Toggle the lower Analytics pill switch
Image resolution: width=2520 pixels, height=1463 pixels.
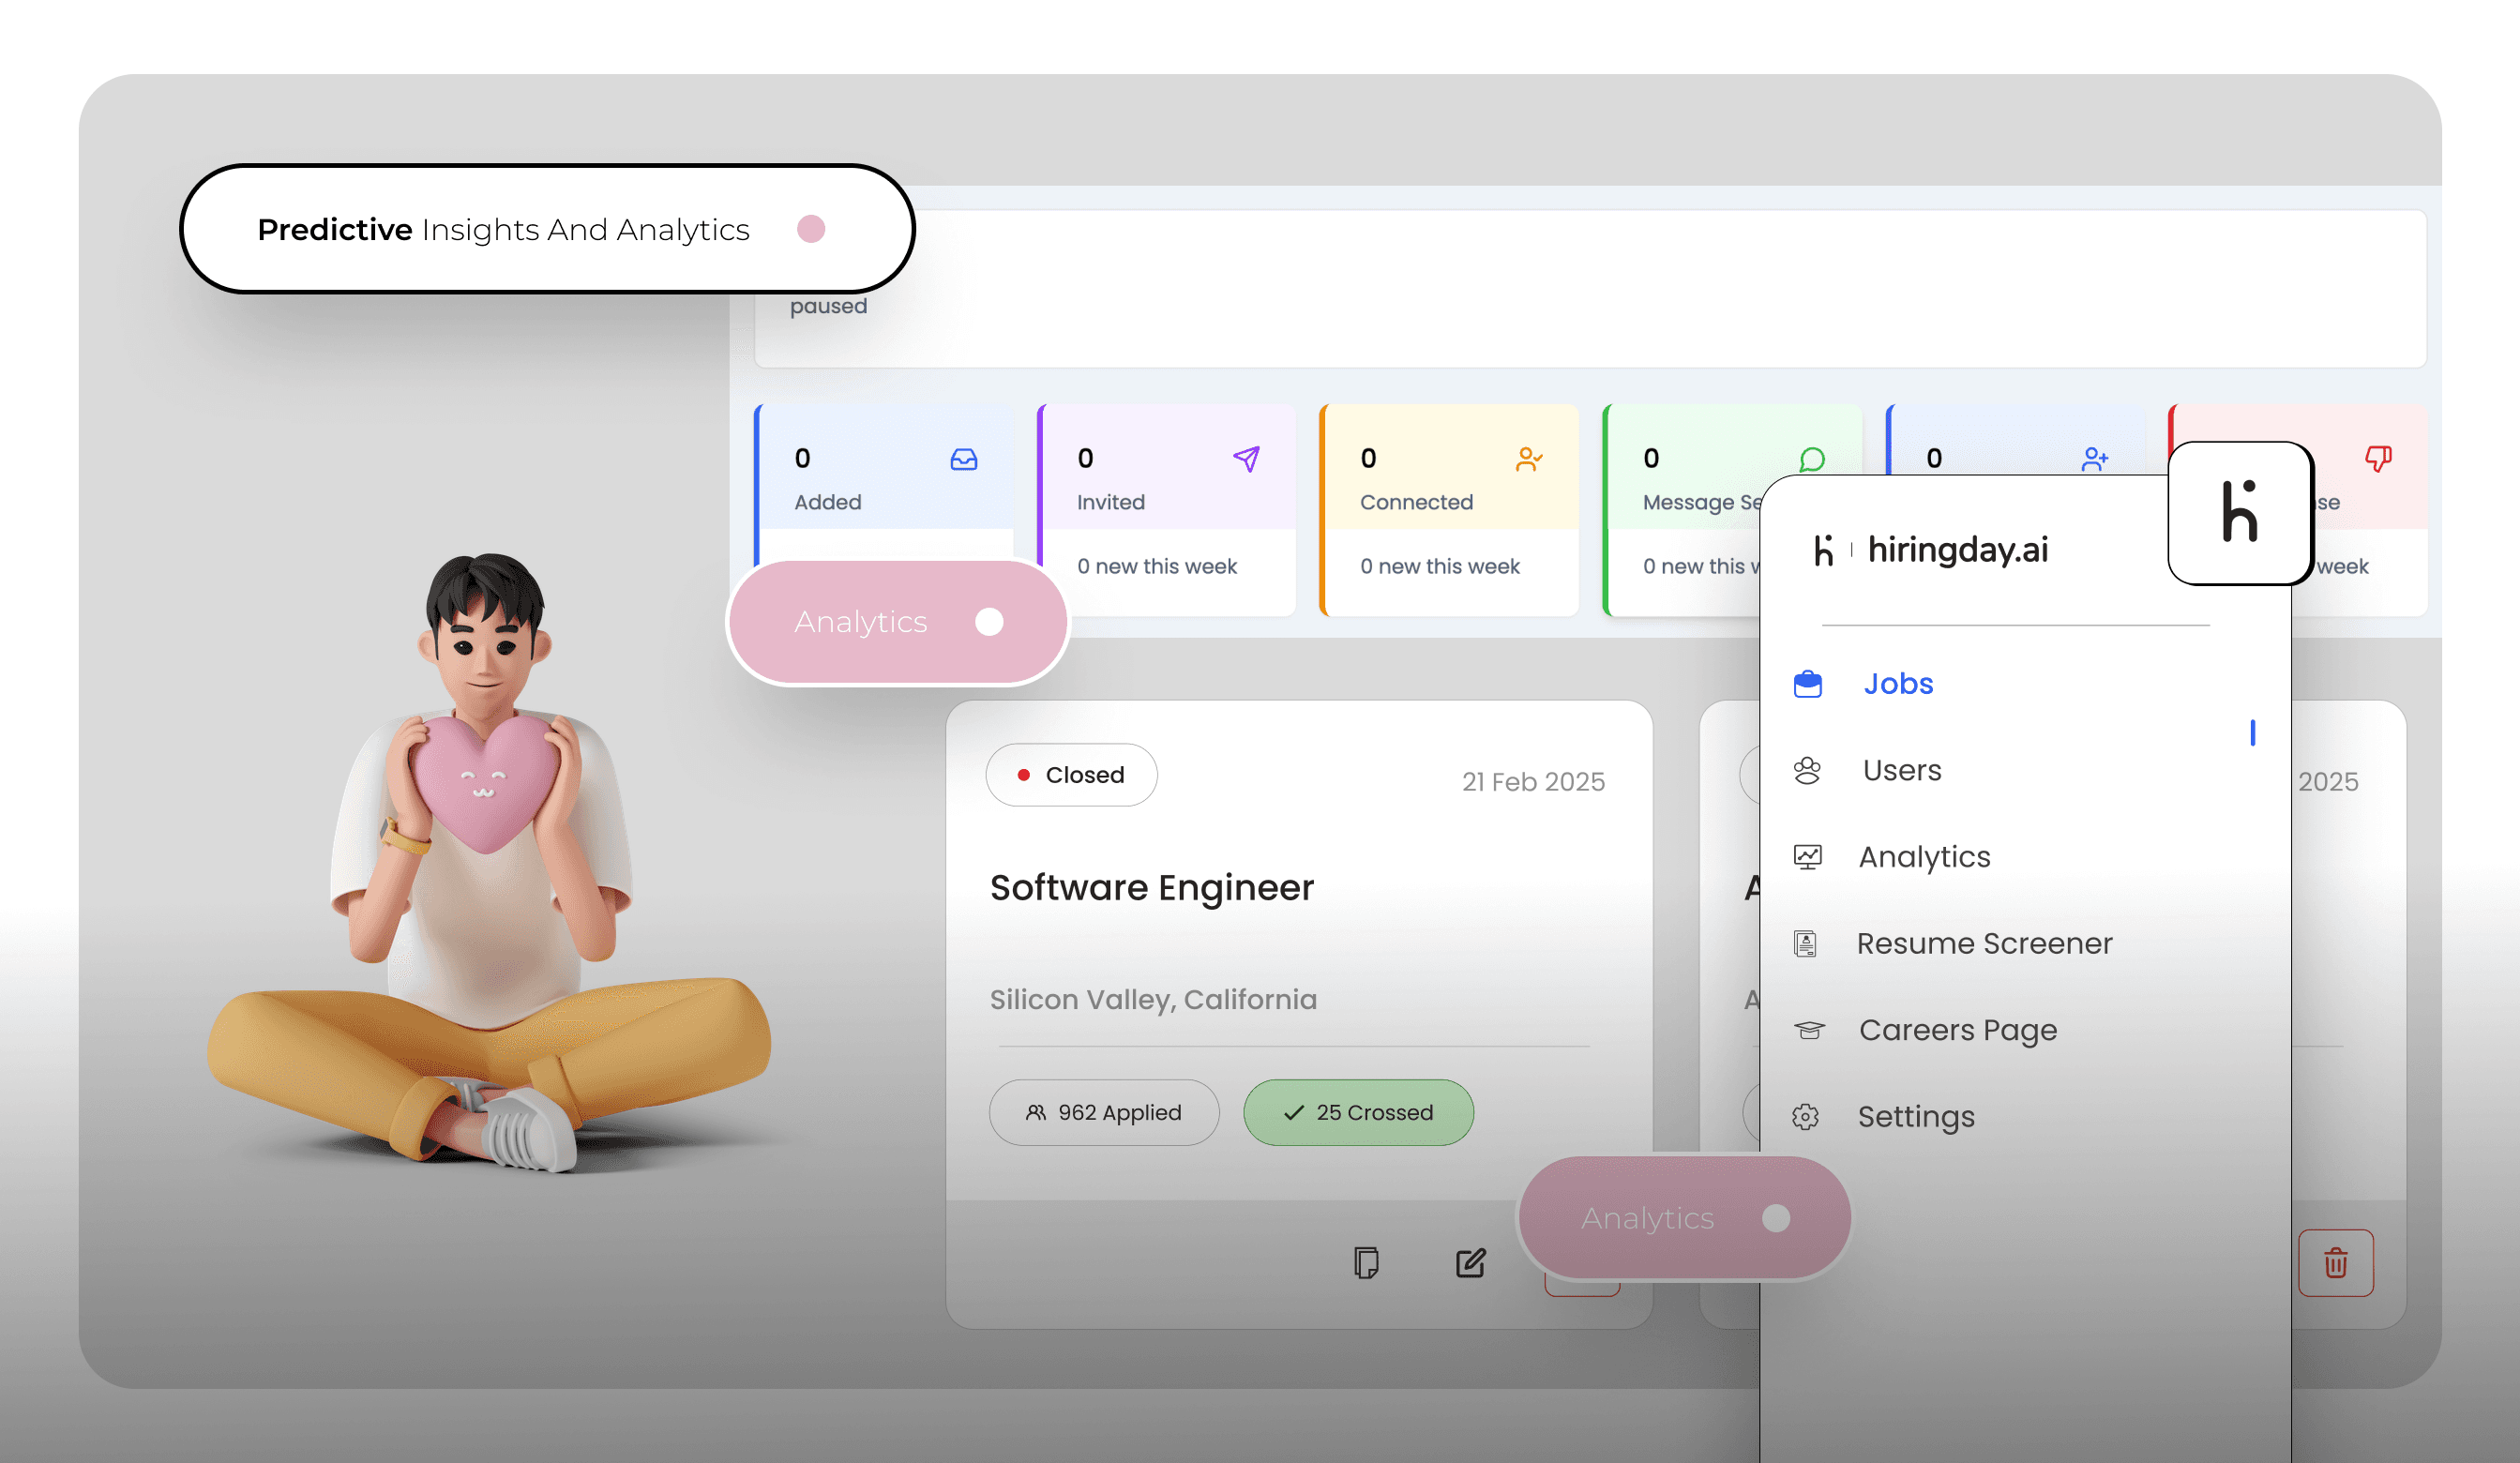click(1775, 1218)
